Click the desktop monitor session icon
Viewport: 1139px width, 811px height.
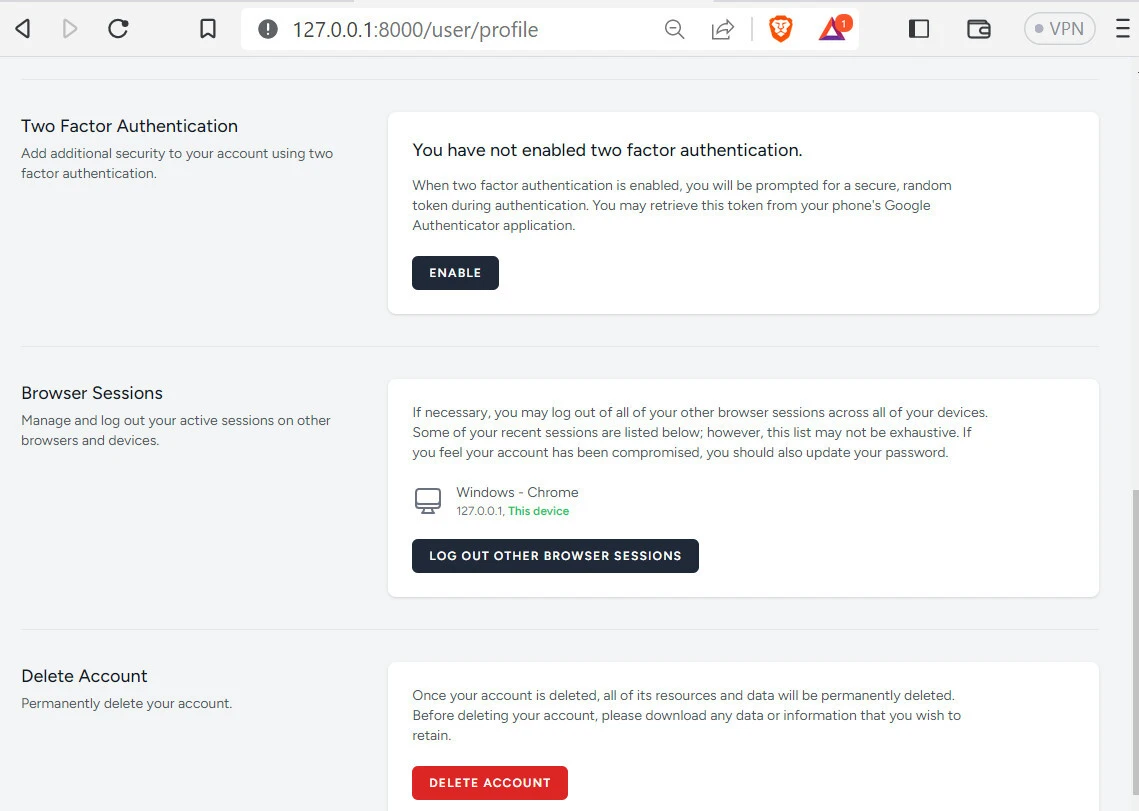428,501
